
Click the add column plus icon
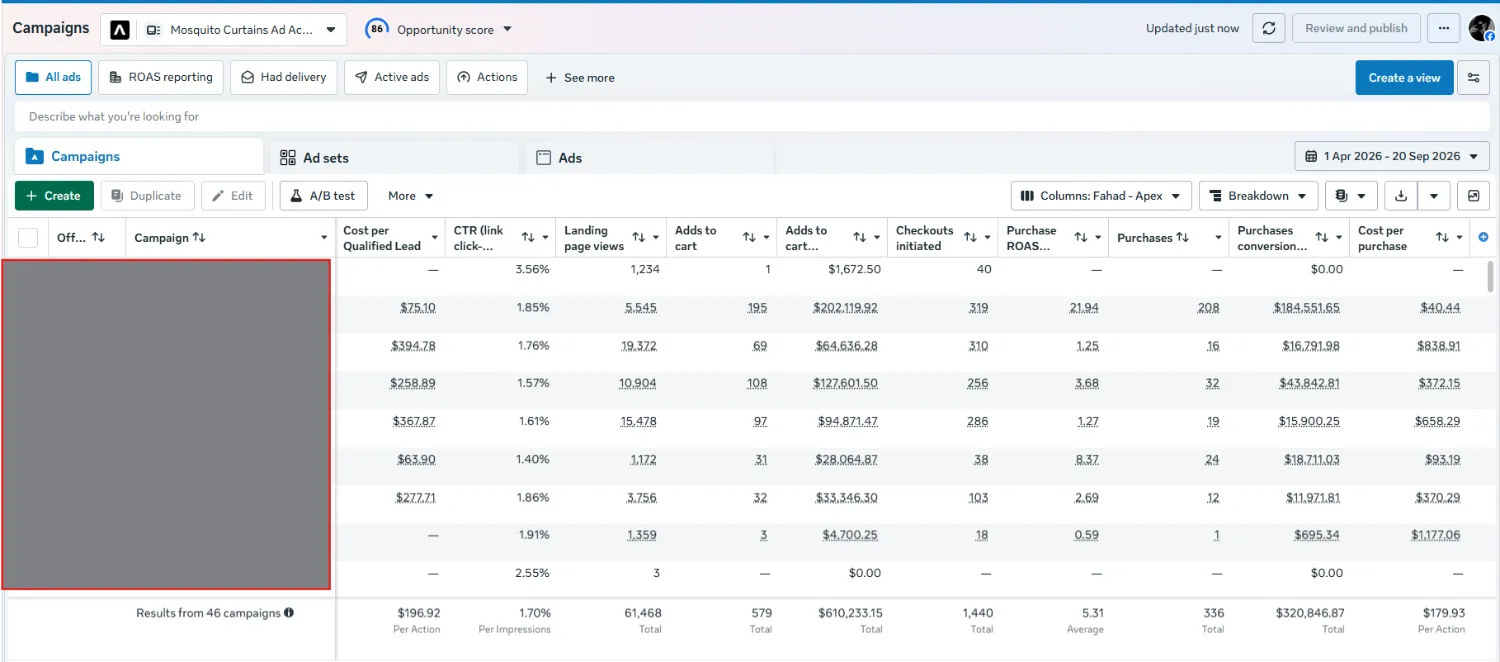[1483, 237]
